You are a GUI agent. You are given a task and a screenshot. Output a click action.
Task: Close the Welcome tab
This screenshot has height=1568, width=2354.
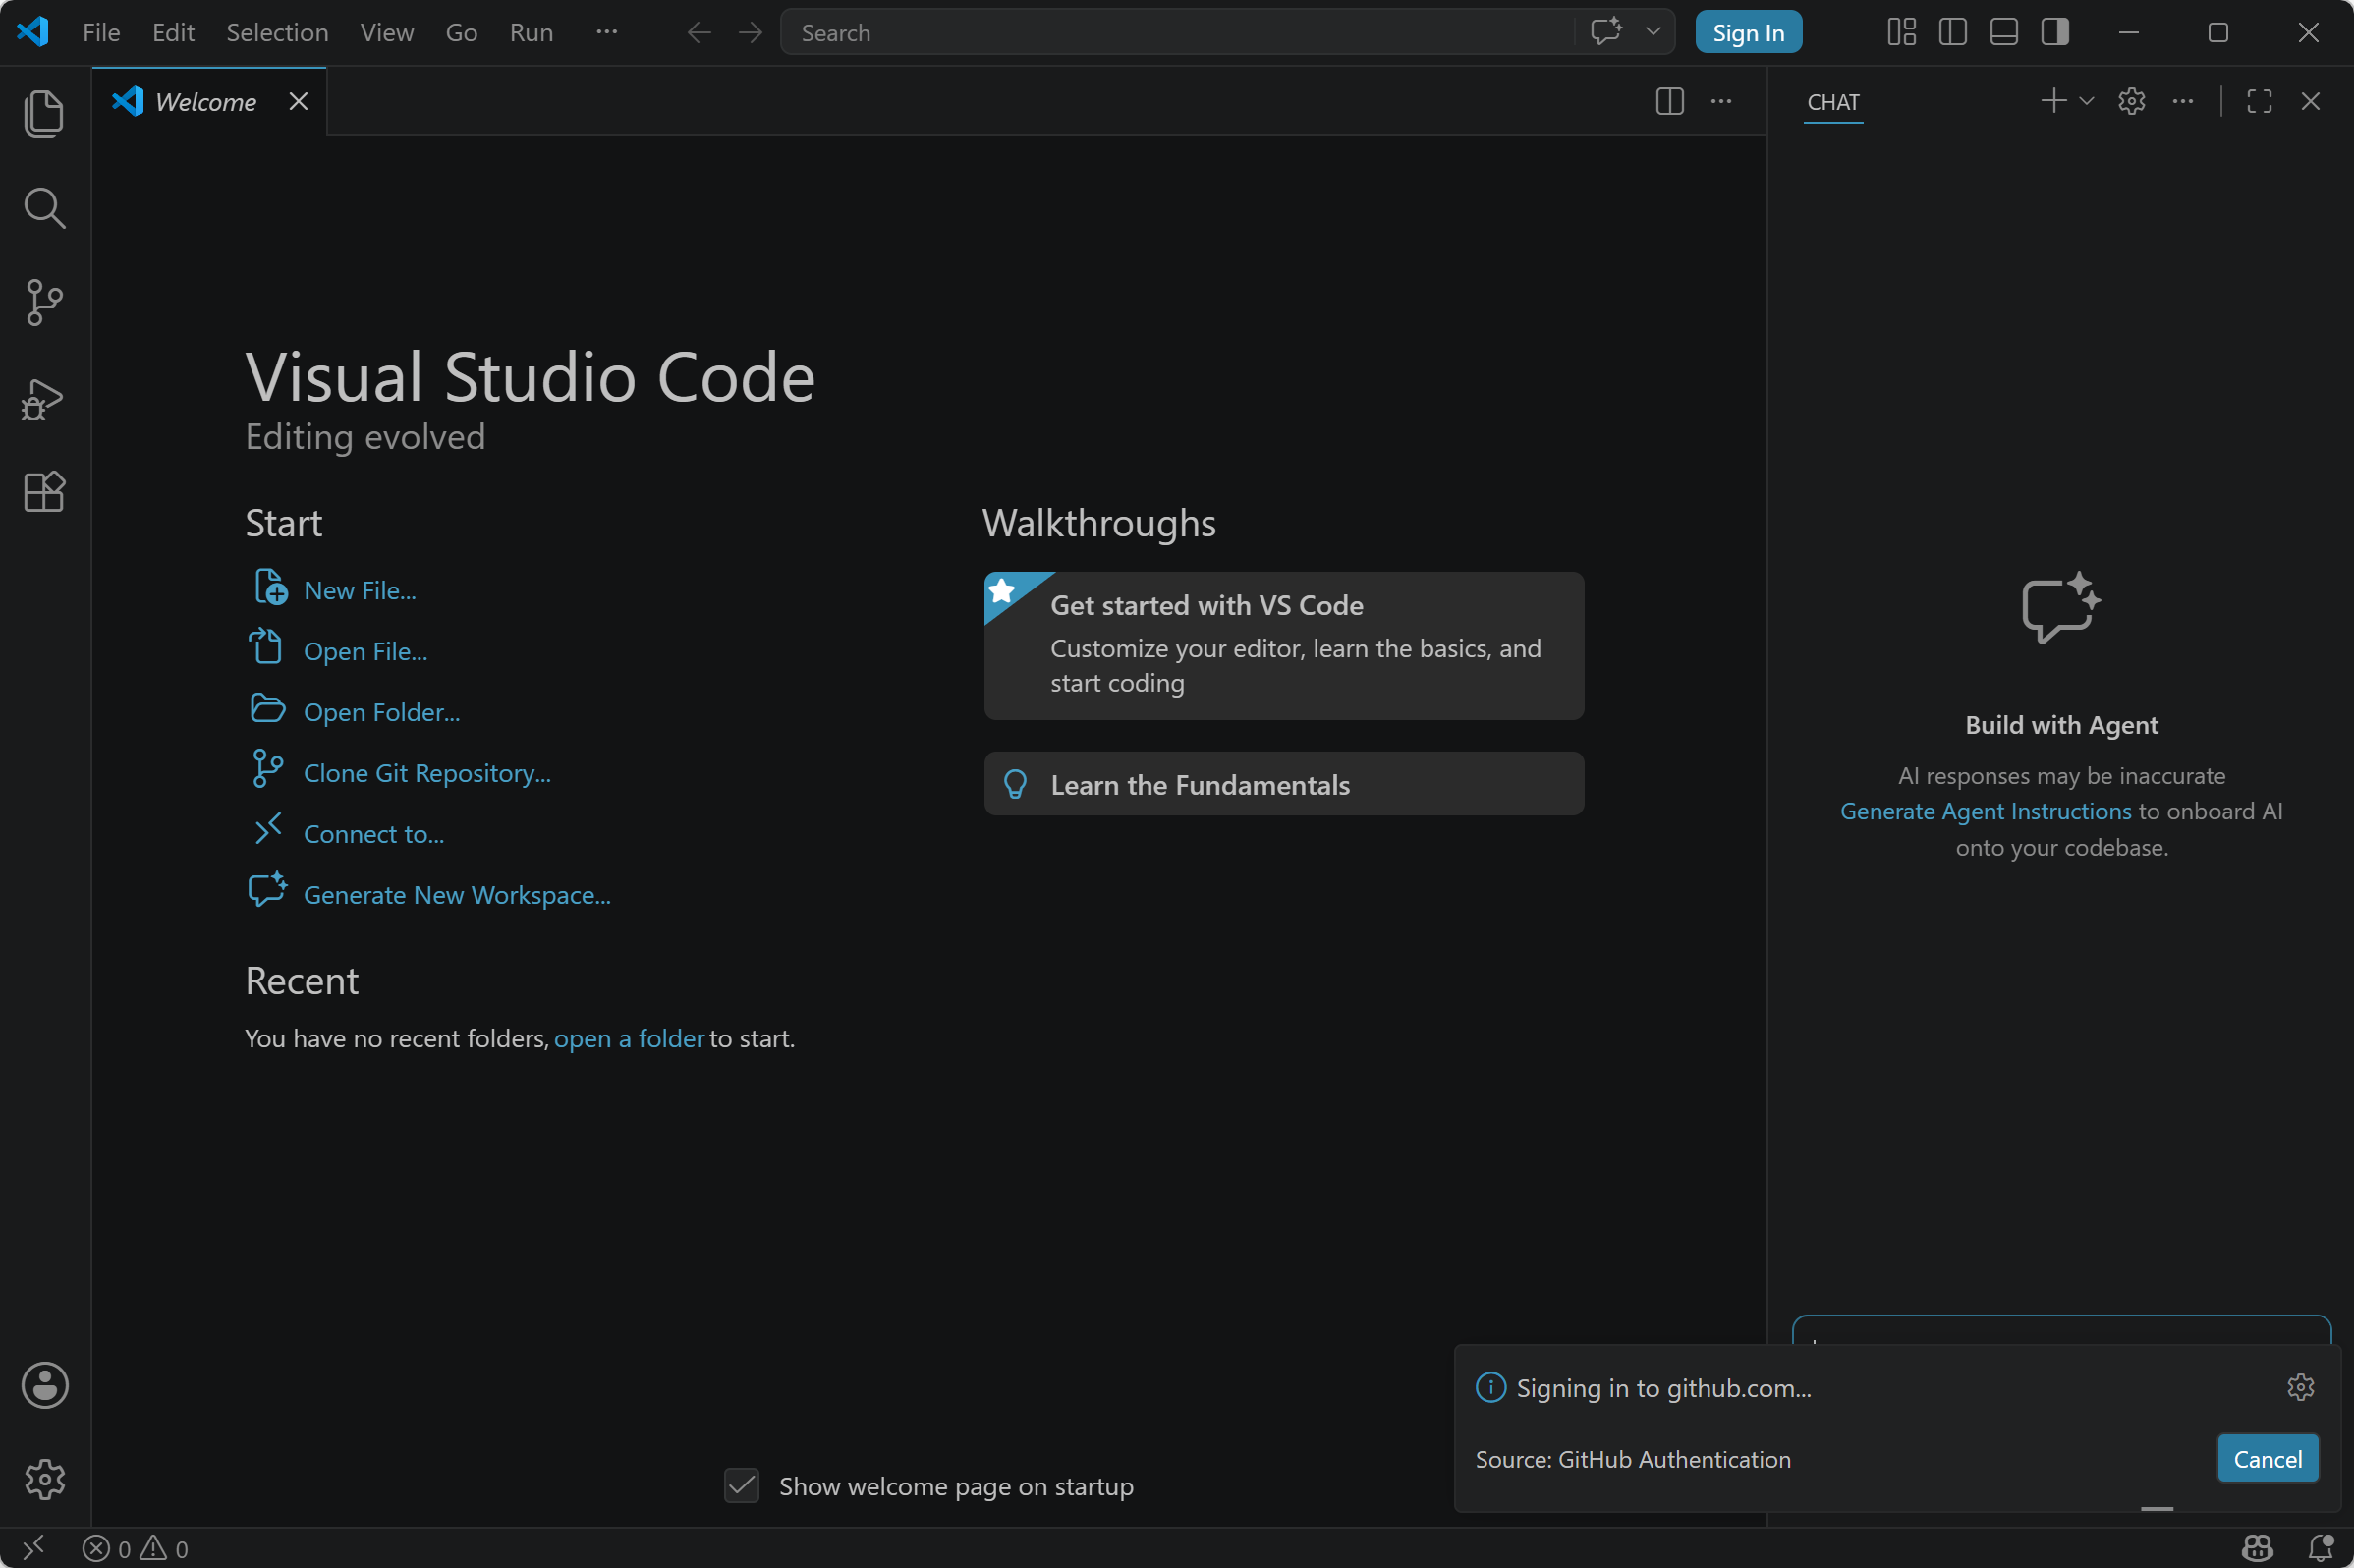[298, 101]
